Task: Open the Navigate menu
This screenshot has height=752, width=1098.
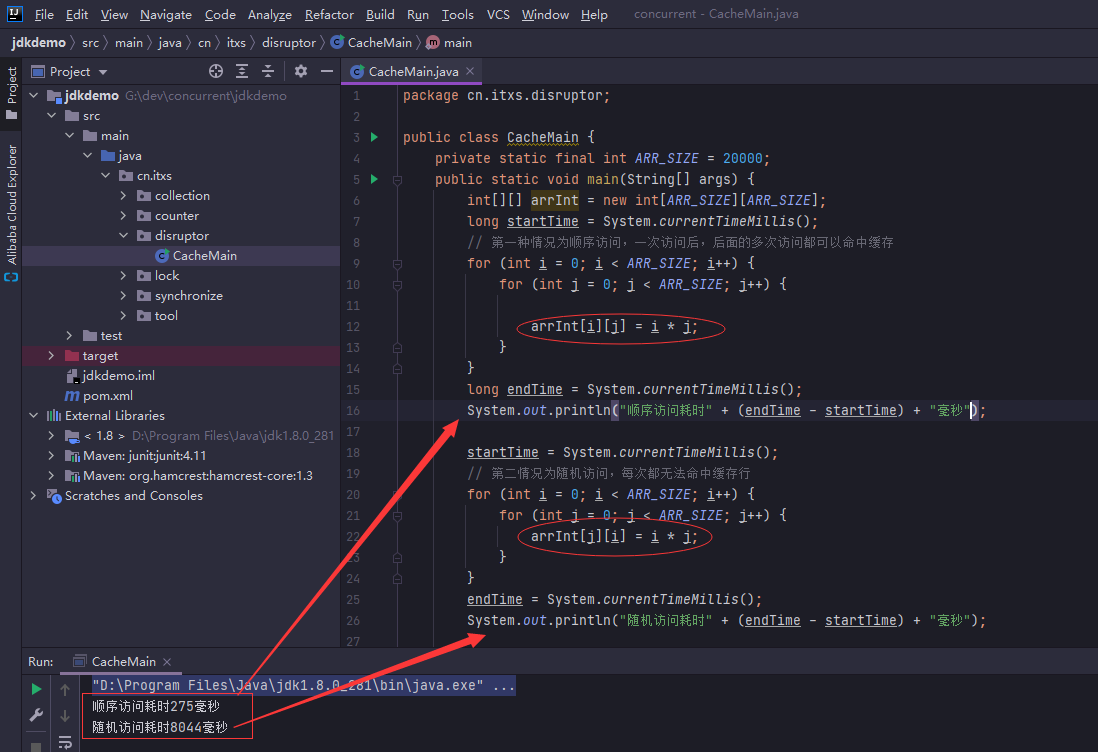Action: tap(166, 14)
